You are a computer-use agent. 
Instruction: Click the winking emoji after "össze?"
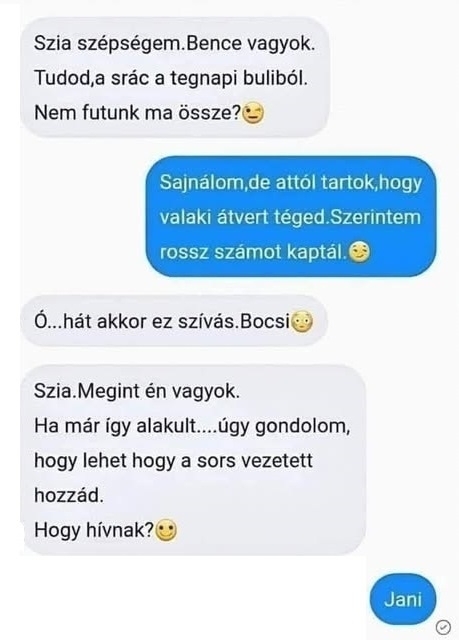253,113
